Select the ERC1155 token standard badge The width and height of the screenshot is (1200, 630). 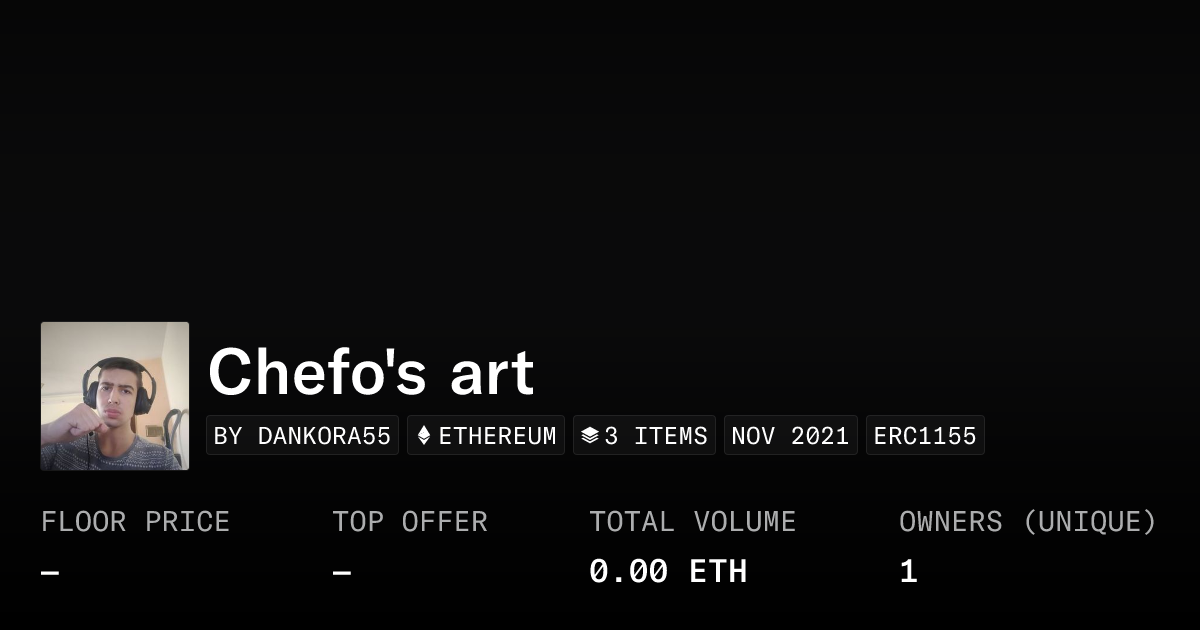coord(925,436)
